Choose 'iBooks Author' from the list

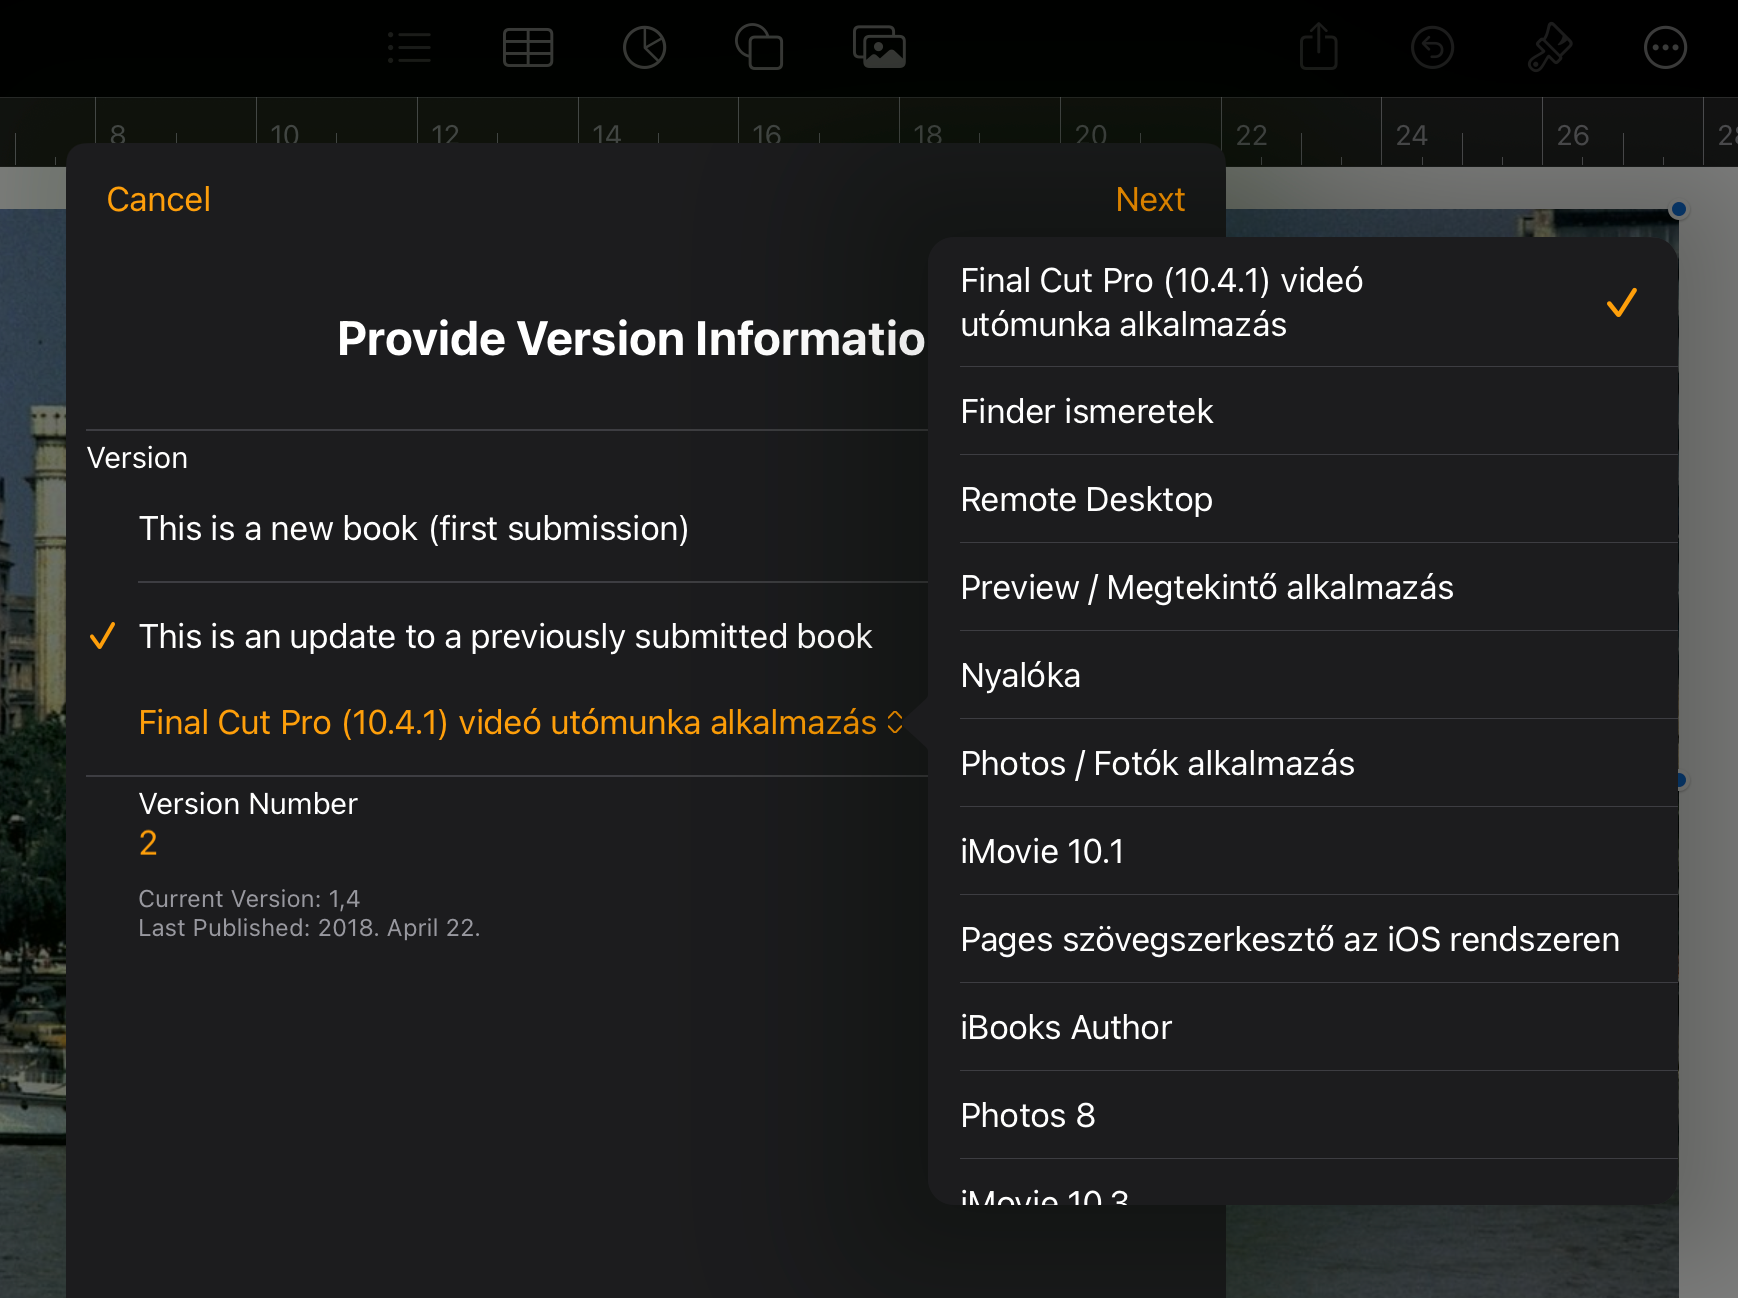click(x=1303, y=1027)
